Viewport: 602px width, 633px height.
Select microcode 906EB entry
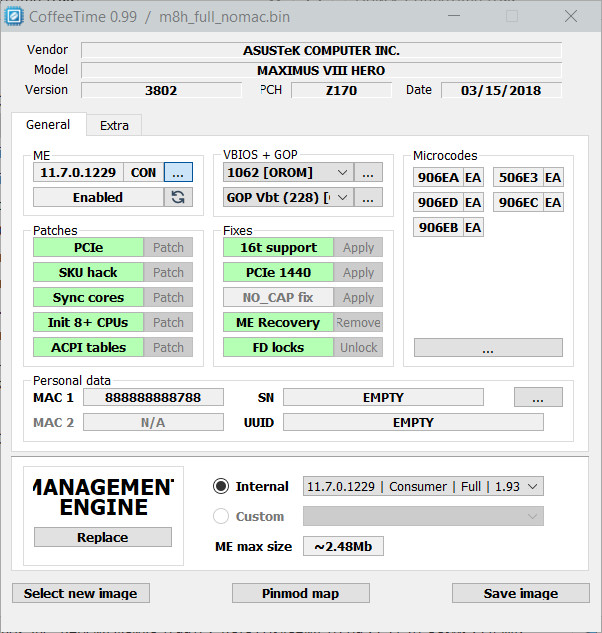click(x=448, y=227)
